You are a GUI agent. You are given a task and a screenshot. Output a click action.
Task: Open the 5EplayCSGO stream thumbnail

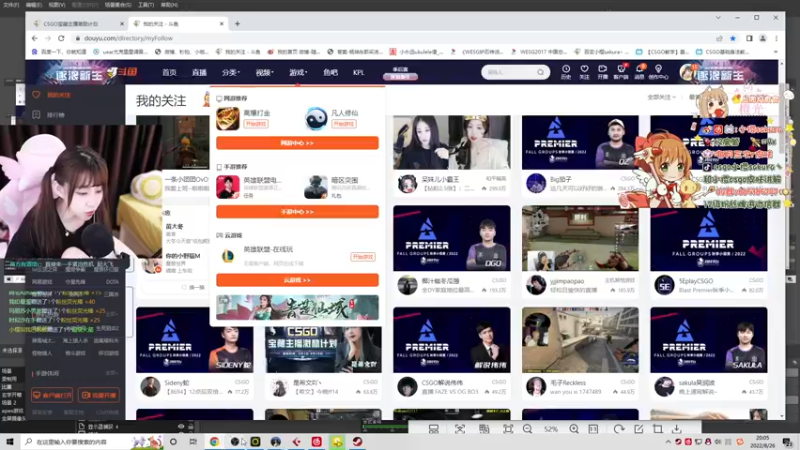coord(709,238)
